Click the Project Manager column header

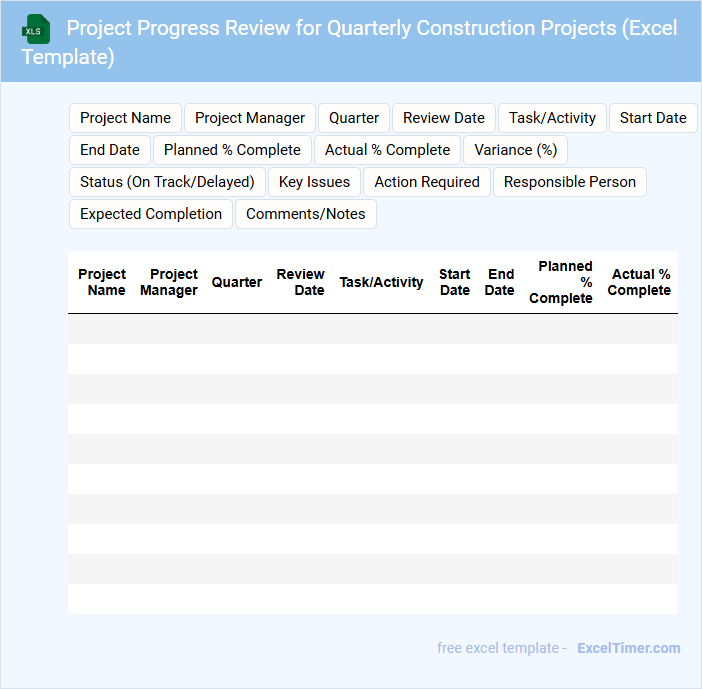[169, 282]
